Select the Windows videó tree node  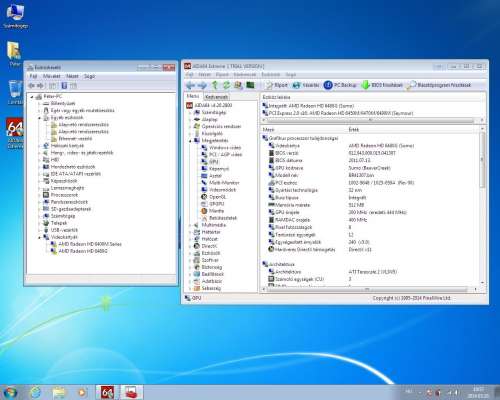[221, 147]
